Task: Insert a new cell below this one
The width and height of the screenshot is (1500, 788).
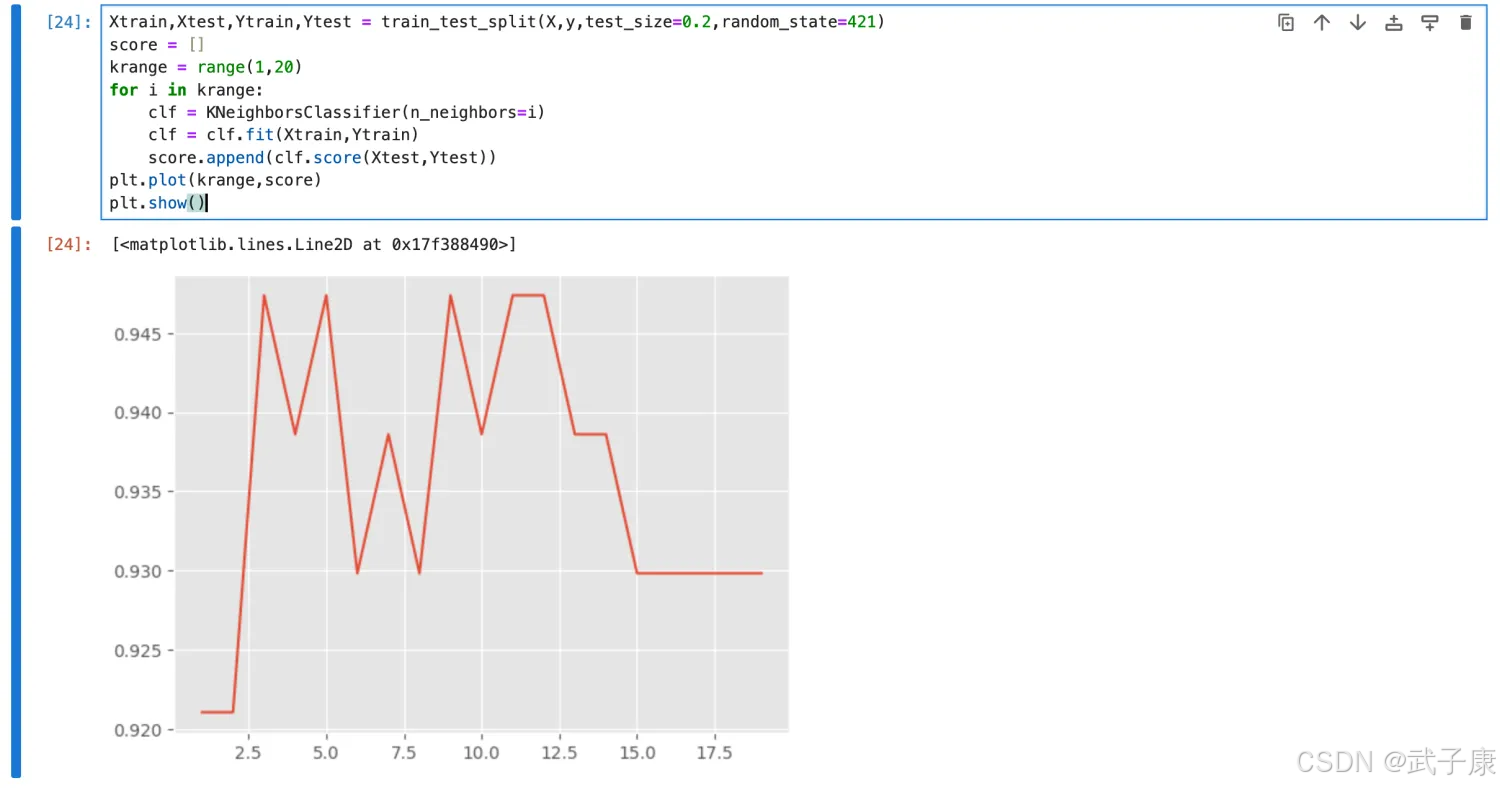Action: tap(1430, 22)
